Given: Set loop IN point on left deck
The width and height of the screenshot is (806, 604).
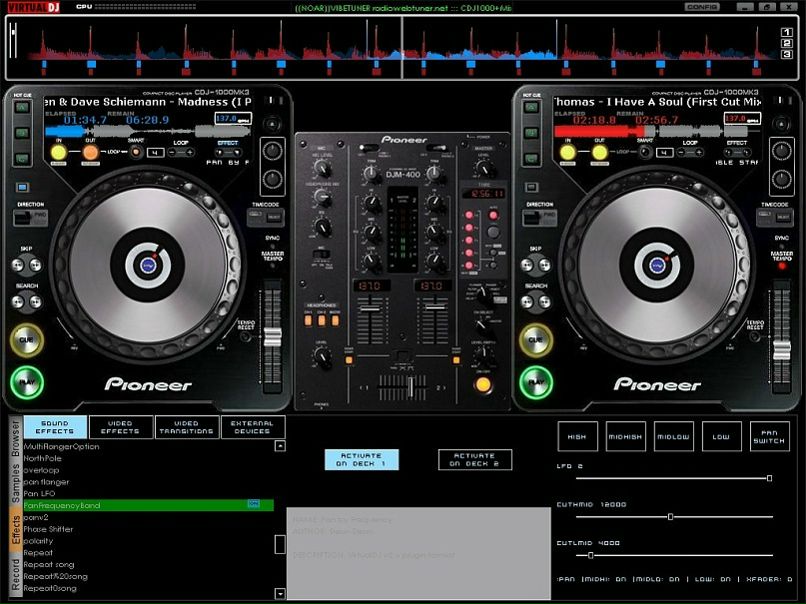Looking at the screenshot, I should point(59,152).
